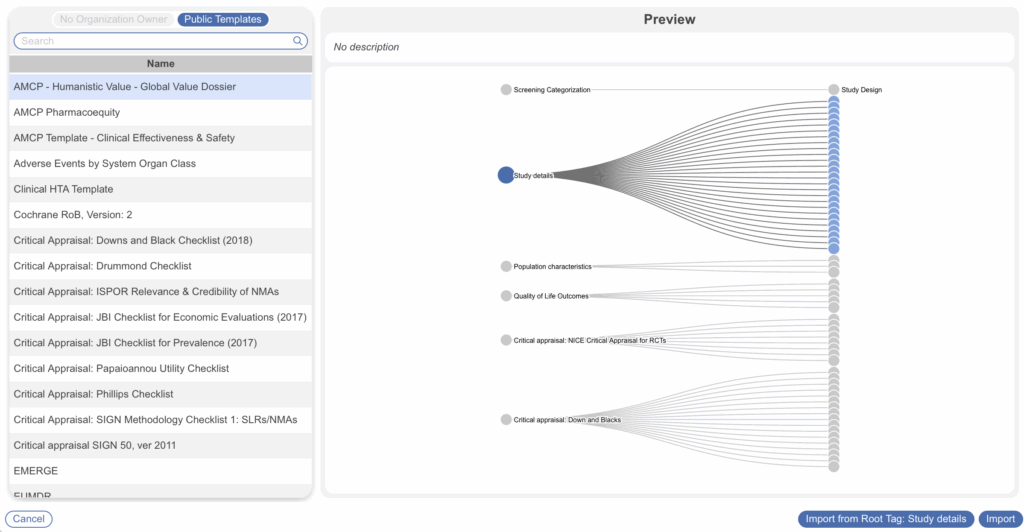Click the NICE Critical Appraisal for RCTs node
This screenshot has height=532, width=1024.
pyautogui.click(x=506, y=340)
